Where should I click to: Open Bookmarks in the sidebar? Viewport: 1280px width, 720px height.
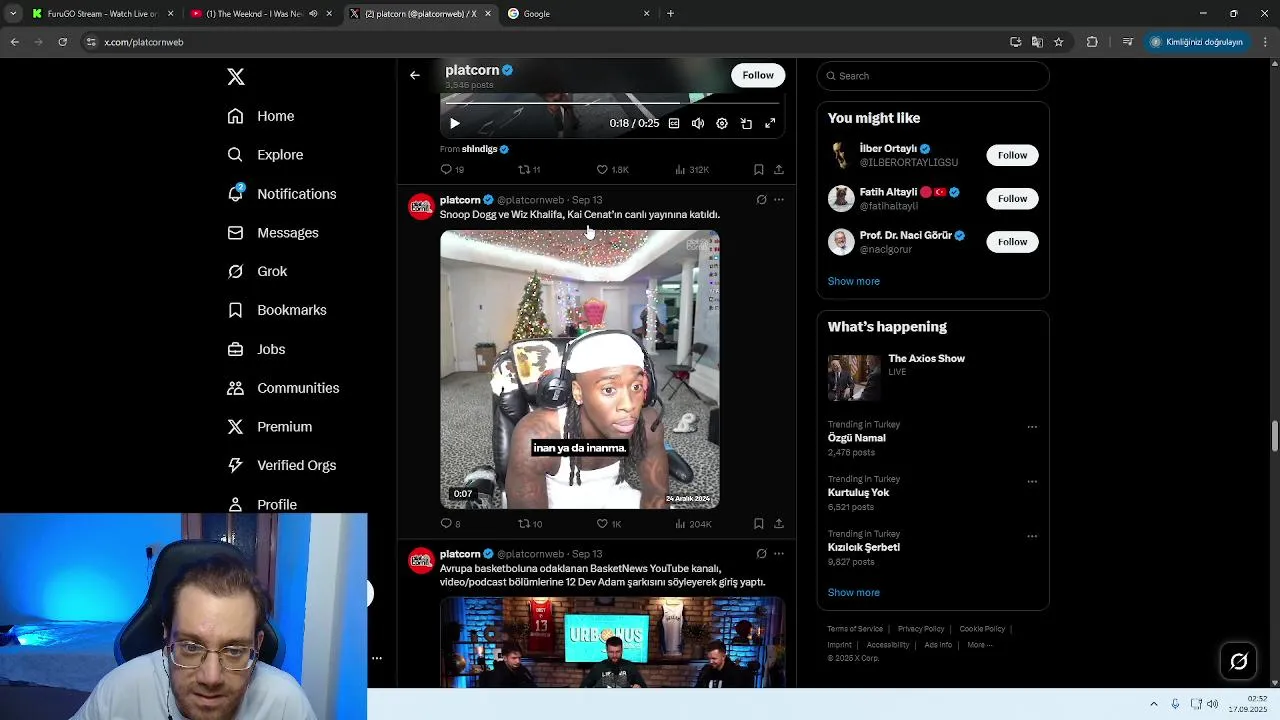tap(276, 310)
